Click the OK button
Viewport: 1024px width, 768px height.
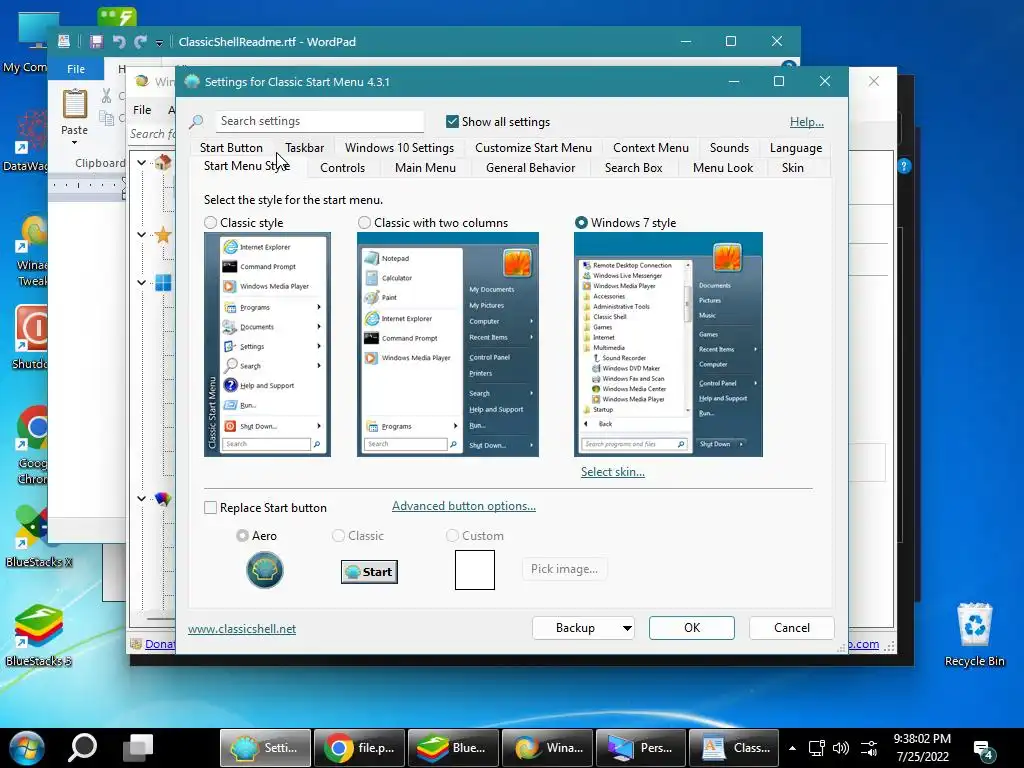[x=692, y=628]
